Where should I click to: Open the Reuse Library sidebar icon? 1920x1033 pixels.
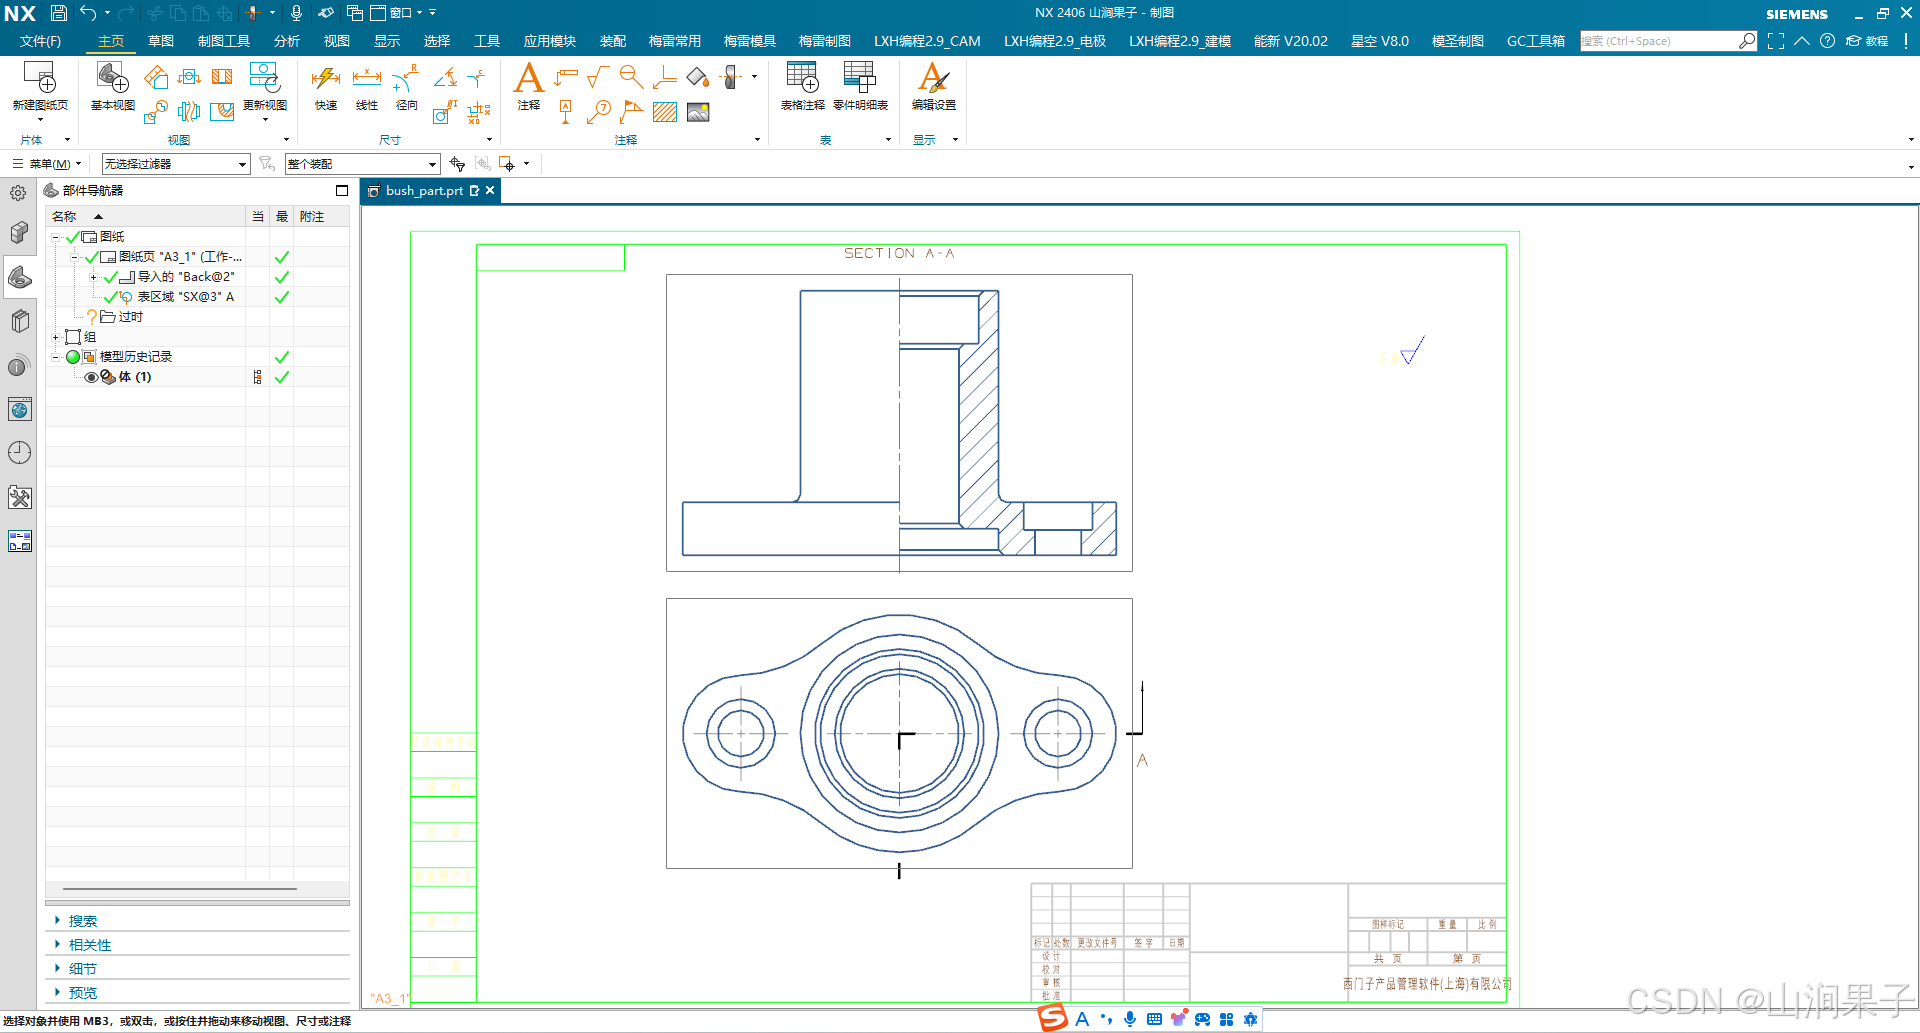19,321
